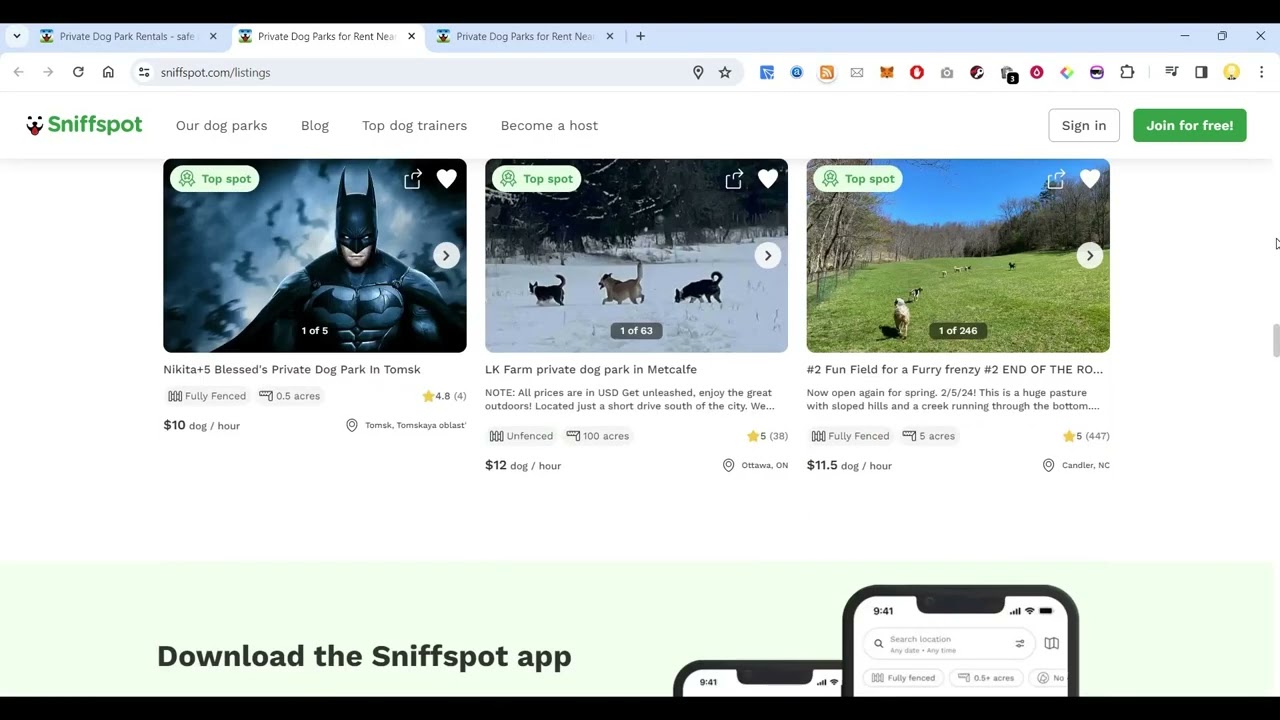Click the Sniffspot logo
This screenshot has height=720, width=1280.
[x=84, y=125]
